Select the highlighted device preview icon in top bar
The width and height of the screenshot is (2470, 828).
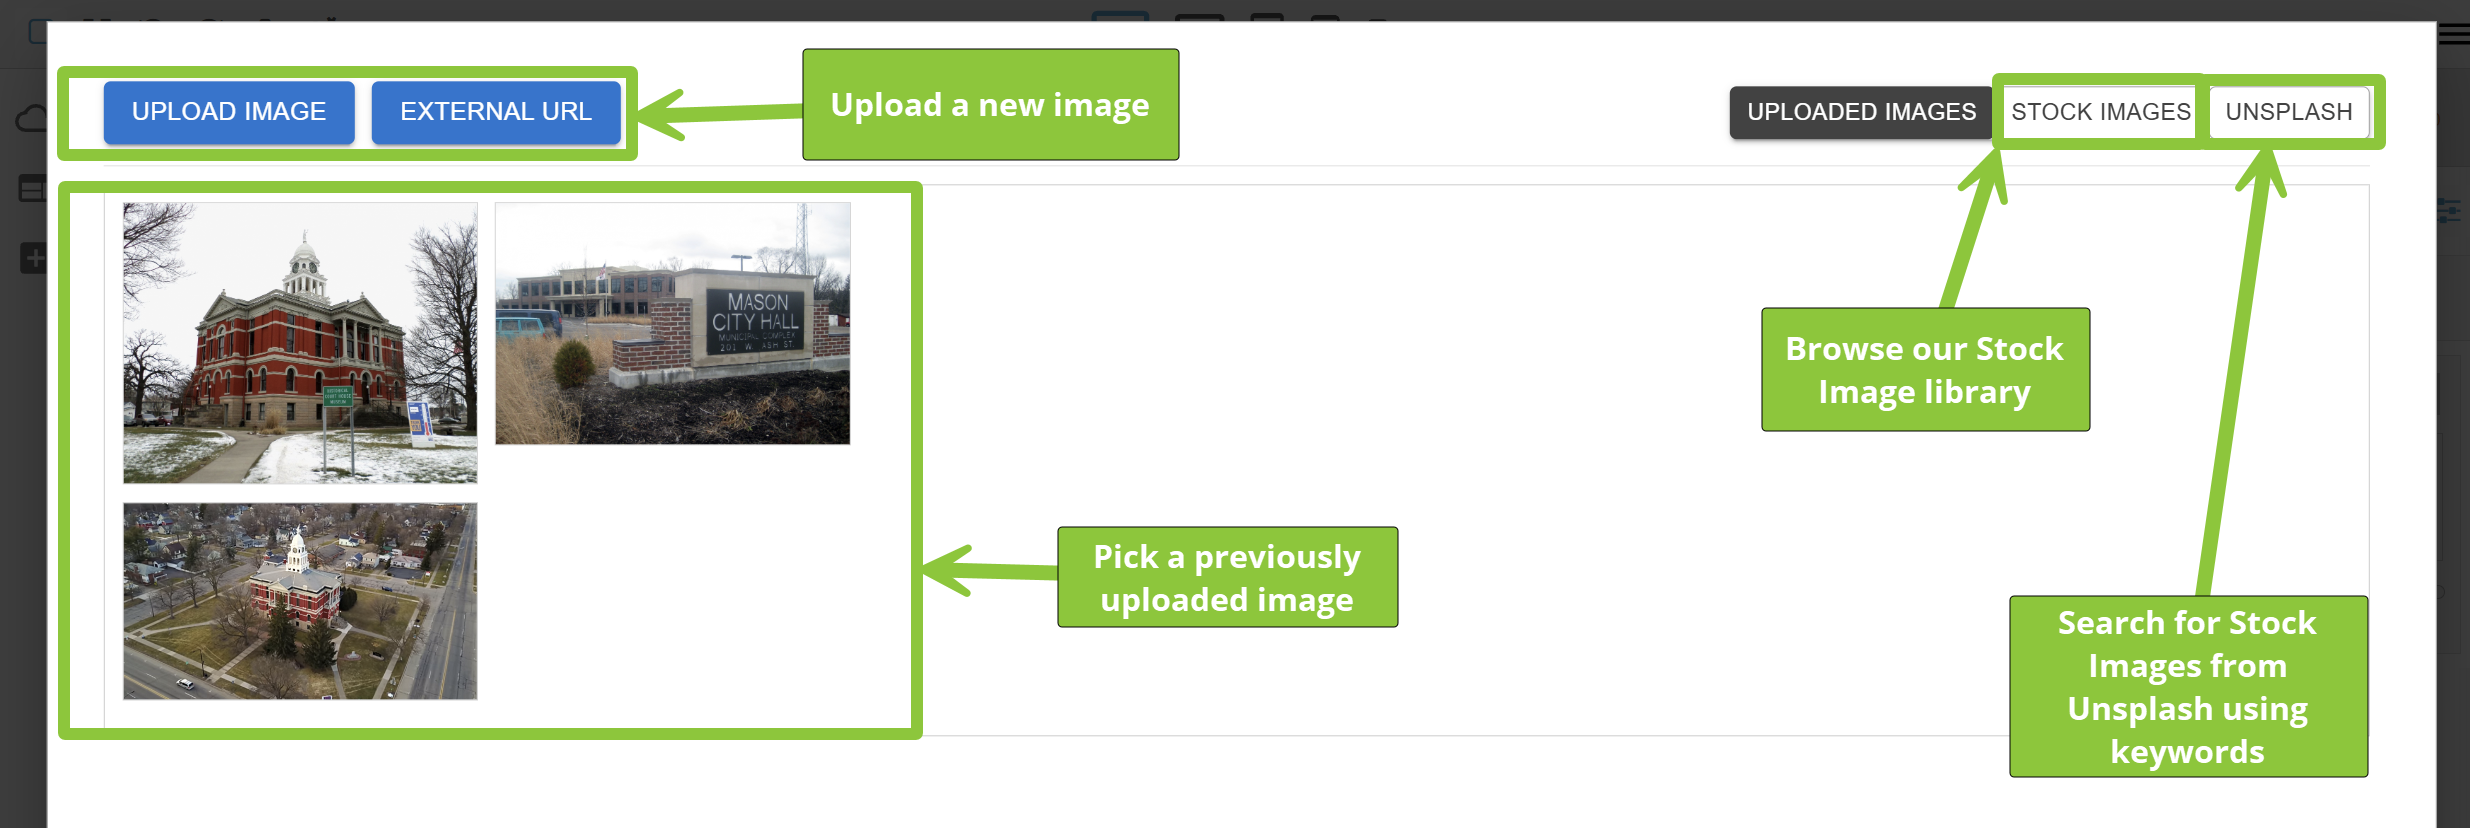point(1120,16)
